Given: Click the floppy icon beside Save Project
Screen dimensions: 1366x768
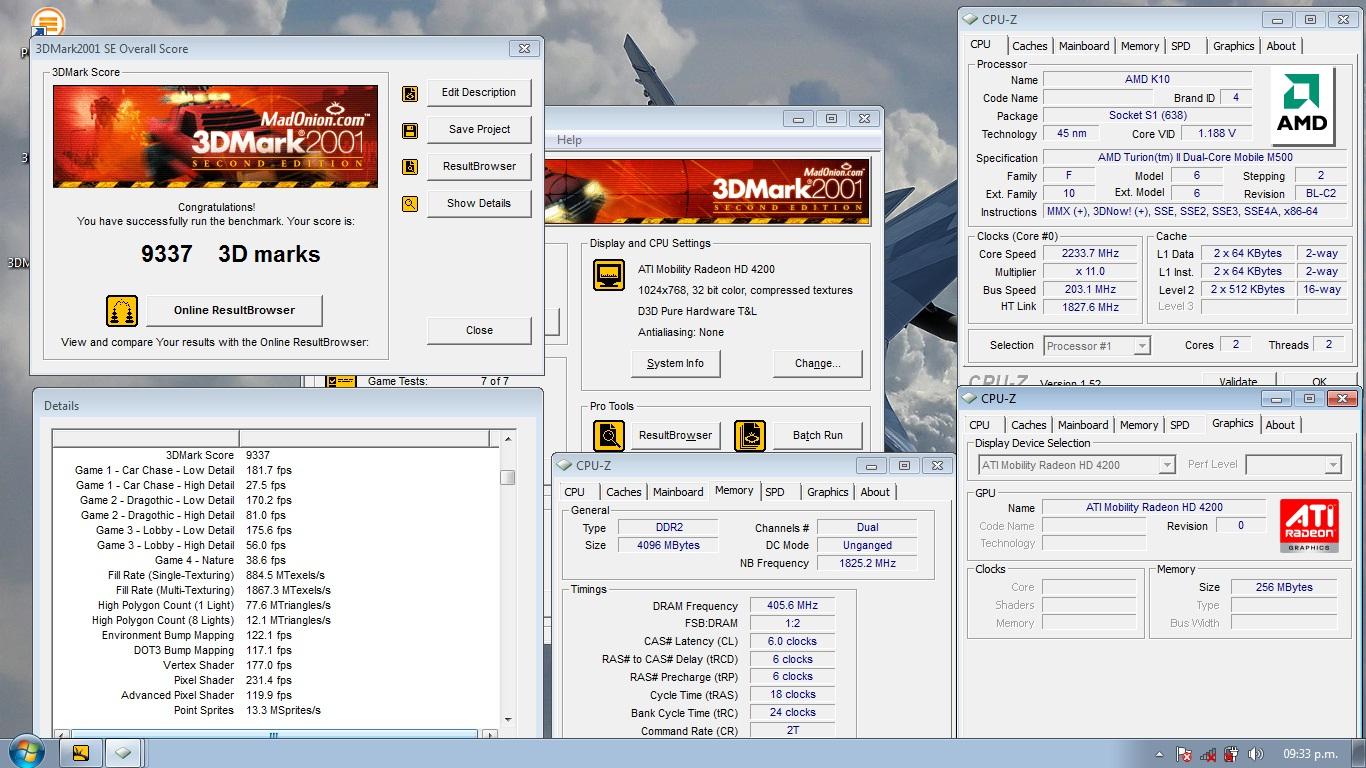Looking at the screenshot, I should point(410,130).
